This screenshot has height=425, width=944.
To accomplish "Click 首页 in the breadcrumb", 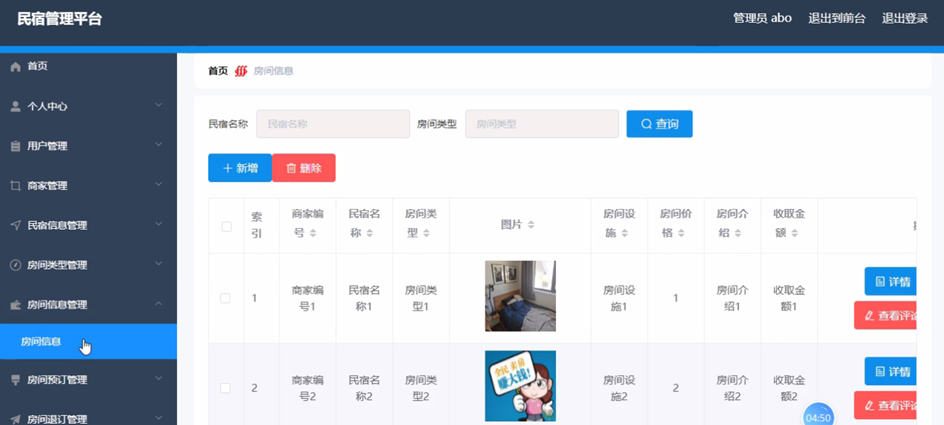I will click(x=218, y=71).
